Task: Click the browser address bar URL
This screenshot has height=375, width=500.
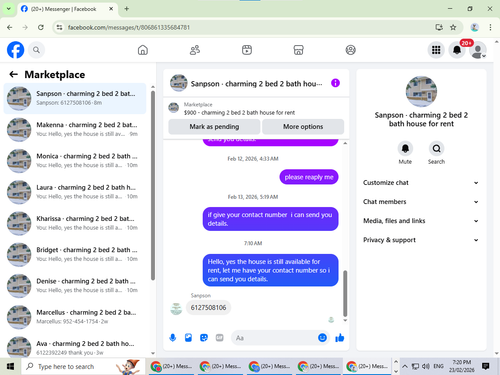Action: (129, 27)
